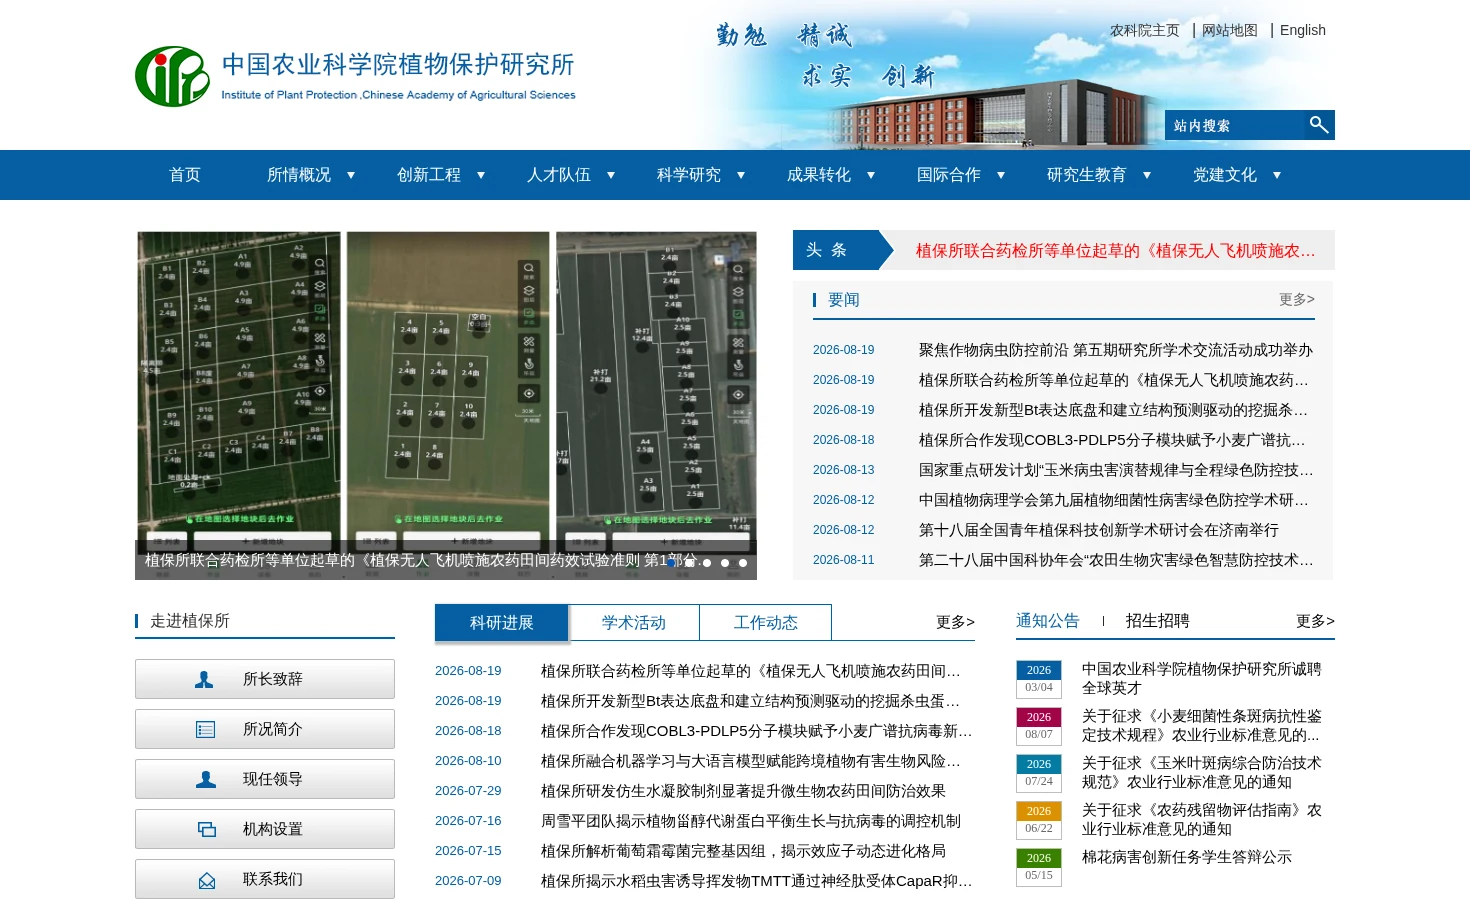Click the 2026 03/04 date badge
Image resolution: width=1470 pixels, height=923 pixels.
point(1039,679)
